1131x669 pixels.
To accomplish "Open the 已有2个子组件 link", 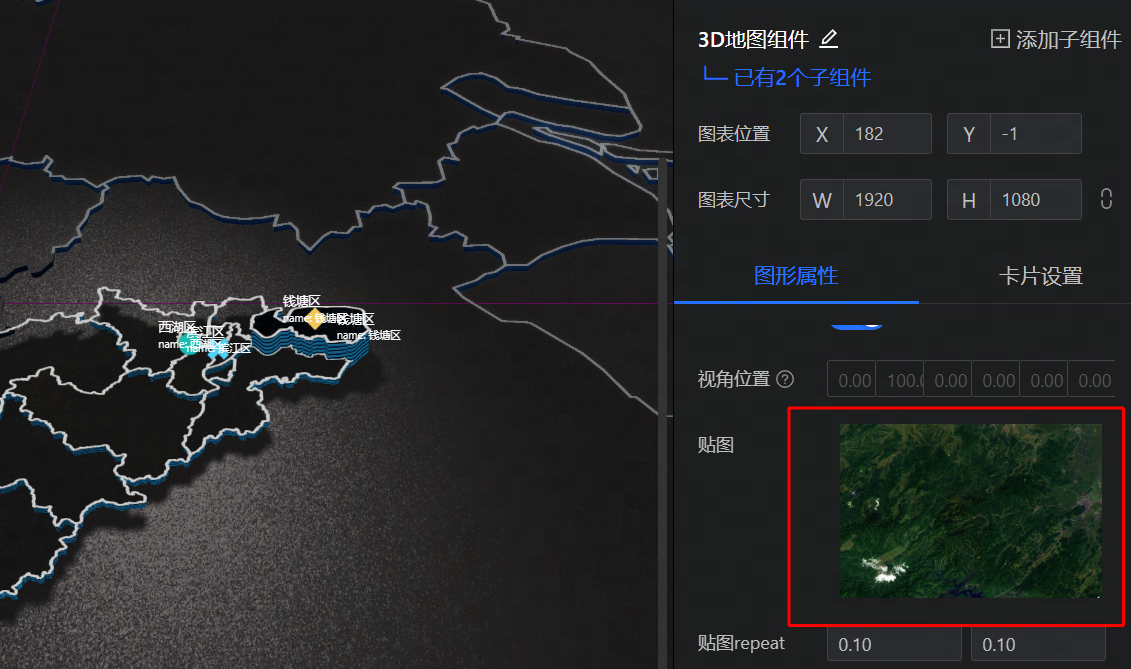I will [x=802, y=77].
